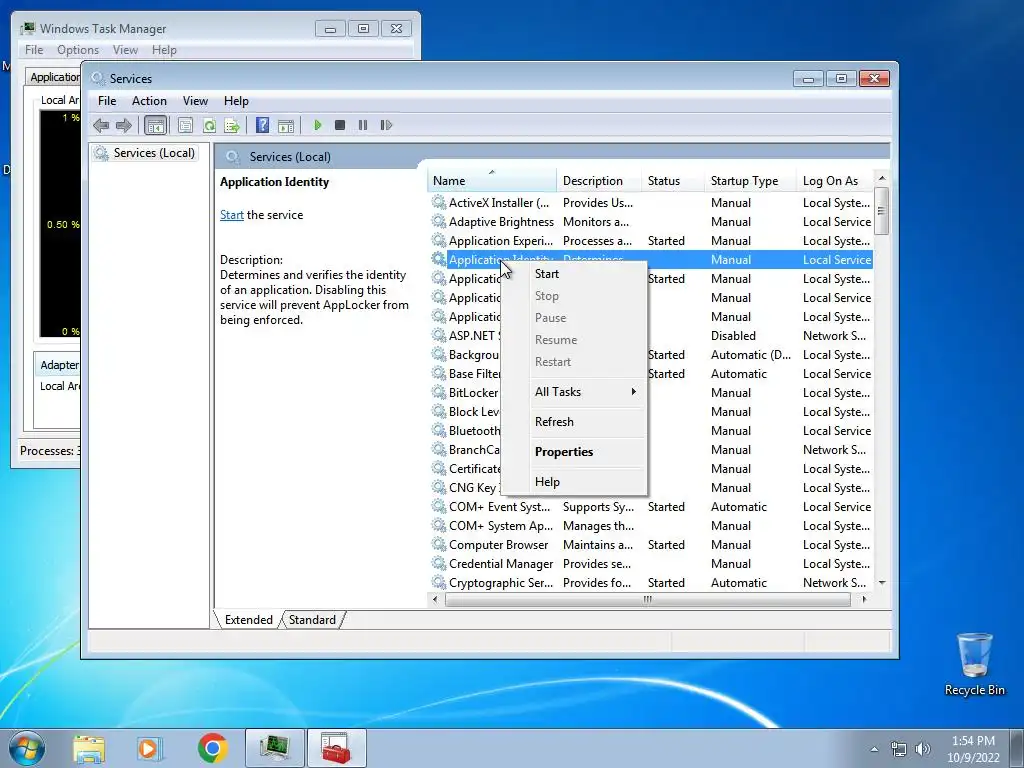
Task: Switch to the Extended tab
Action: coord(248,620)
